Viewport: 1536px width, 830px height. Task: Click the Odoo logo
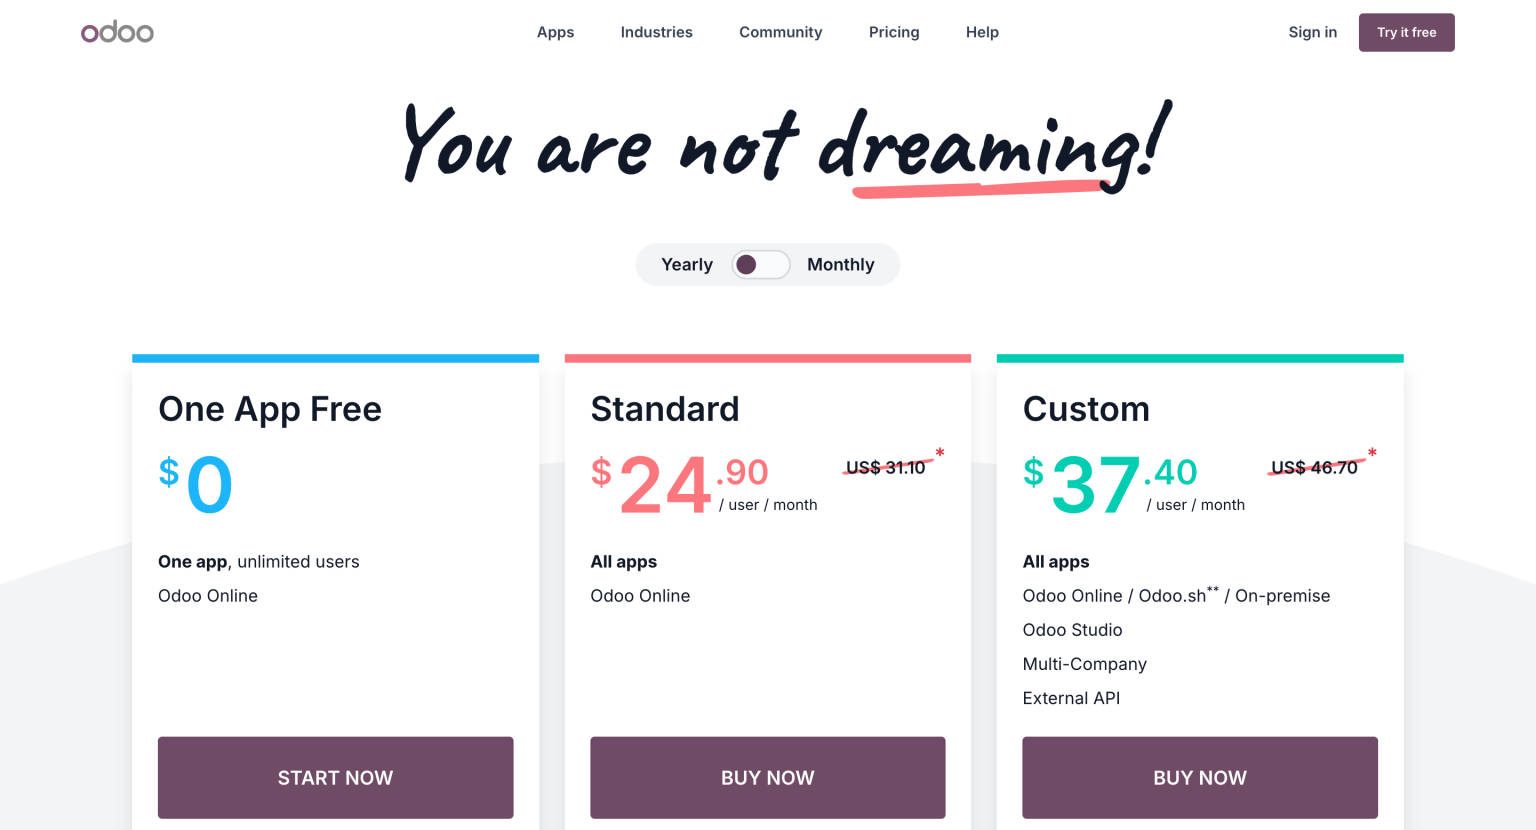117,32
